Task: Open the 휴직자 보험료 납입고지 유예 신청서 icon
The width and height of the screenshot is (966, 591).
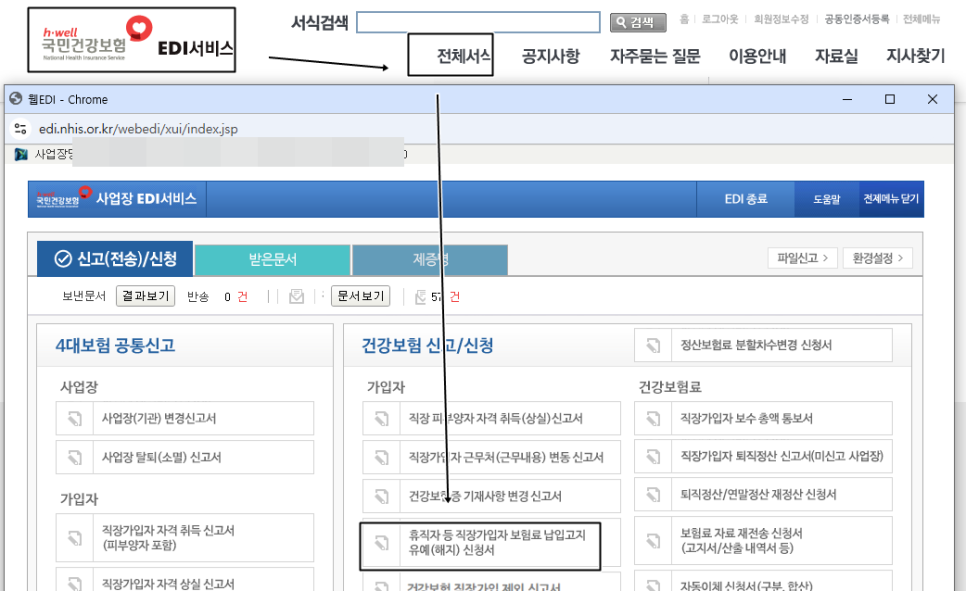Action: [380, 545]
